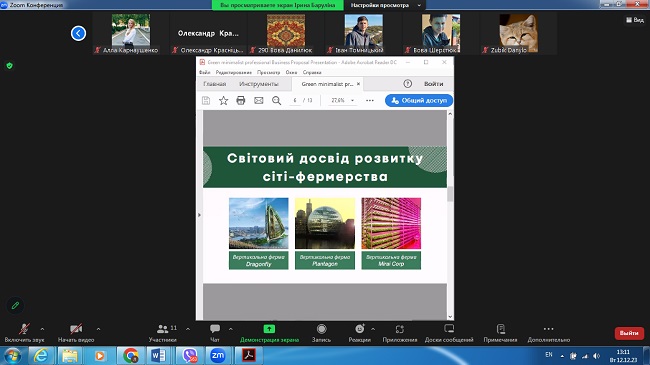Click the magnifier search icon in Acrobat

[x=276, y=100]
